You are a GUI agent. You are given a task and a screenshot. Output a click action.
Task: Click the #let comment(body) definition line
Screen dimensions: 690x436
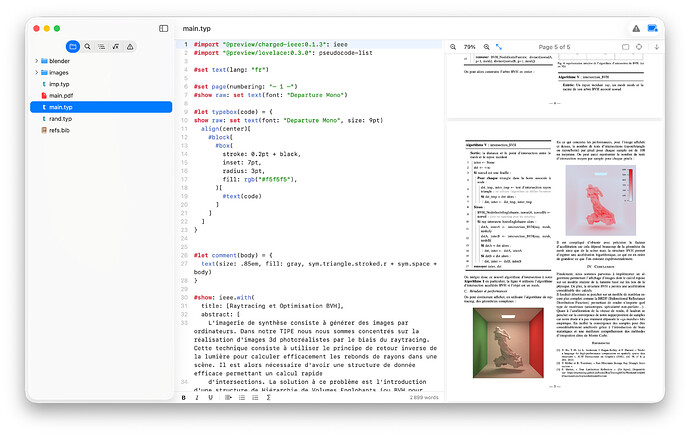pyautogui.click(x=233, y=255)
